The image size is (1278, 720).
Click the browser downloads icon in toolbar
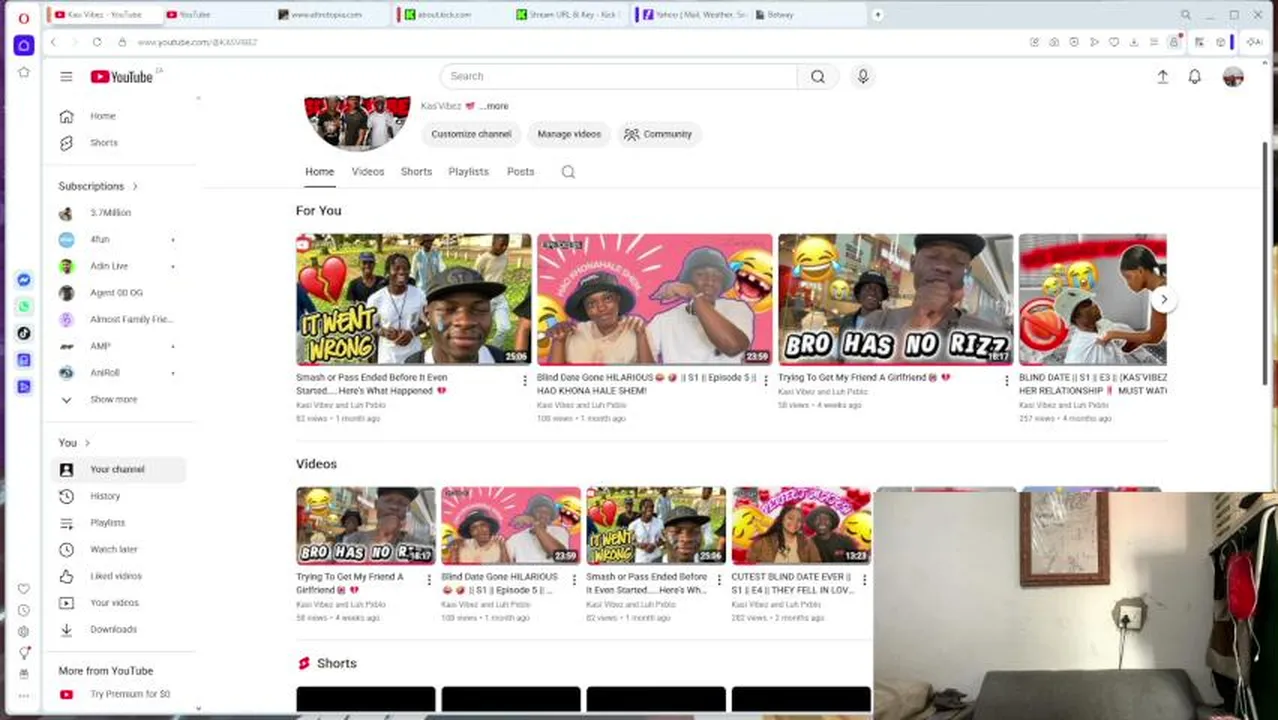(x=1134, y=42)
